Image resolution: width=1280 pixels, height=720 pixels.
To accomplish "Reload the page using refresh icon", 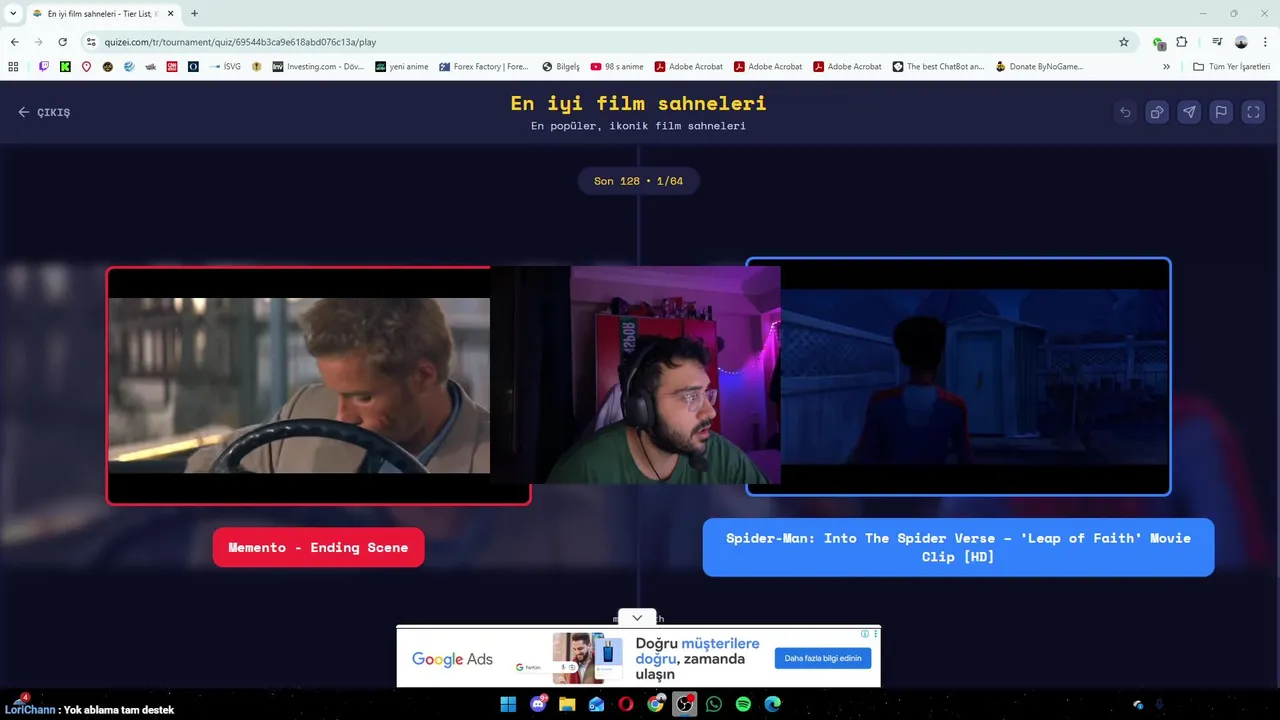I will pos(62,42).
